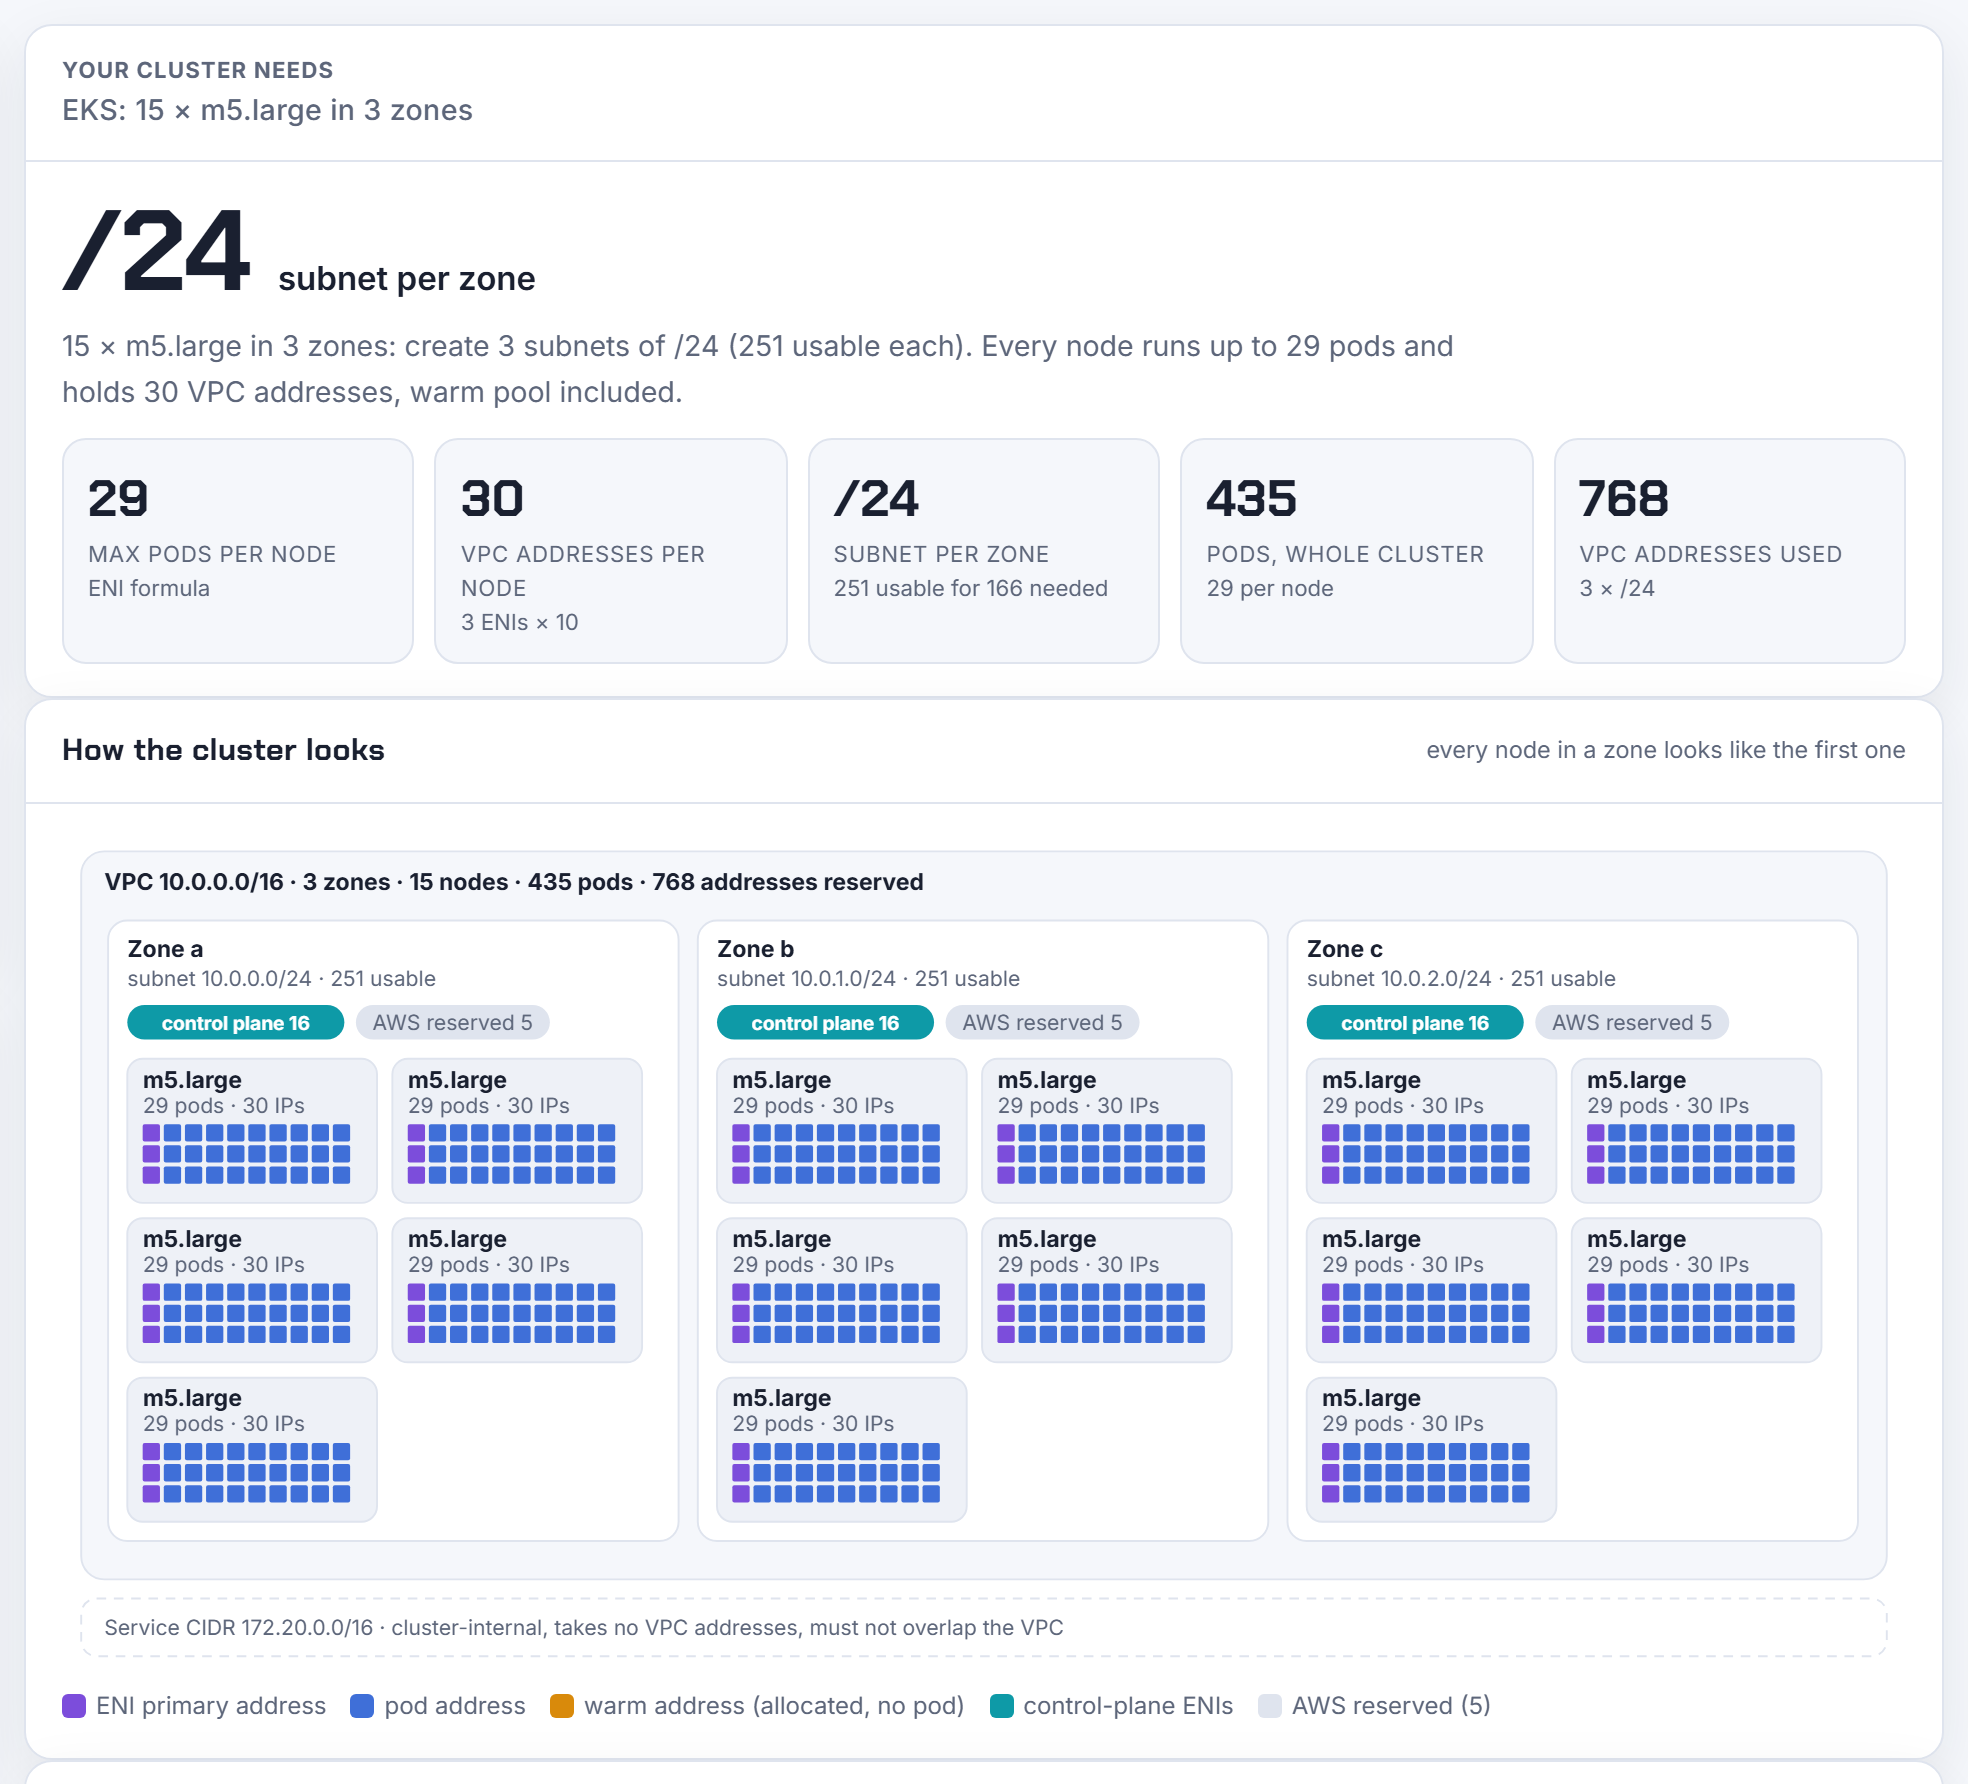This screenshot has height=1784, width=1968.
Task: Click the ENI primary address legend swatch
Action: [x=74, y=1706]
